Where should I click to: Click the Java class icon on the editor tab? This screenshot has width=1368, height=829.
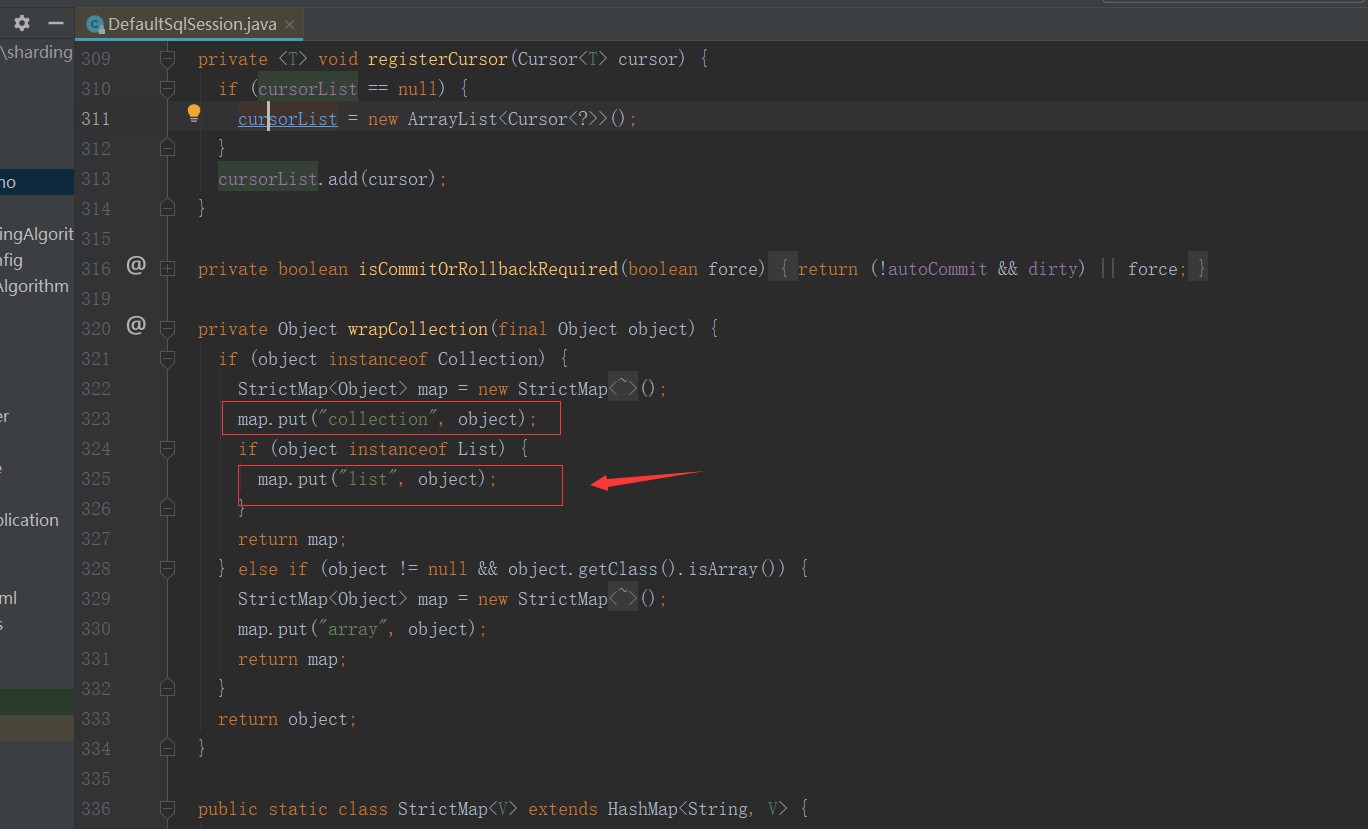[95, 24]
